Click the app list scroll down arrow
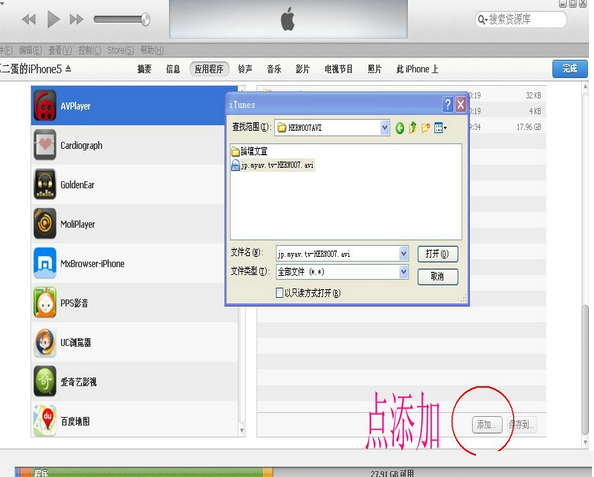This screenshot has height=477, width=594. [x=242, y=431]
